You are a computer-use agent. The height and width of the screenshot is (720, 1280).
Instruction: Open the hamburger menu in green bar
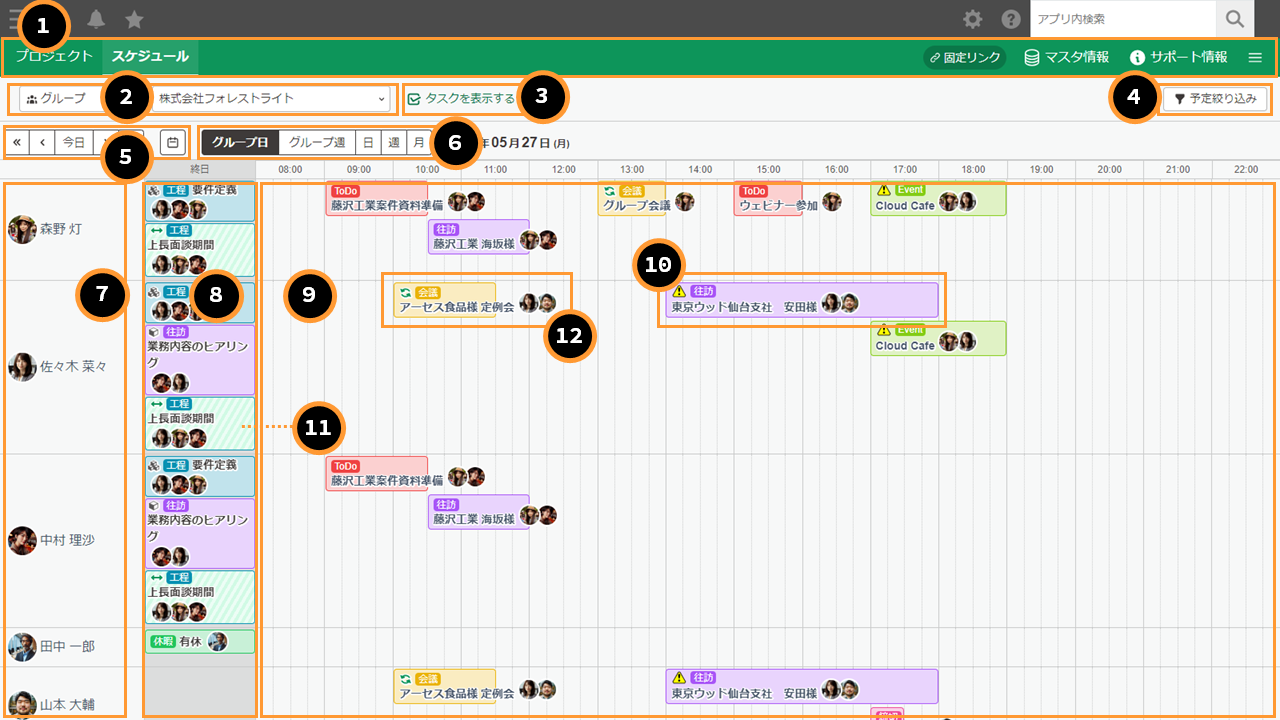pyautogui.click(x=1255, y=57)
